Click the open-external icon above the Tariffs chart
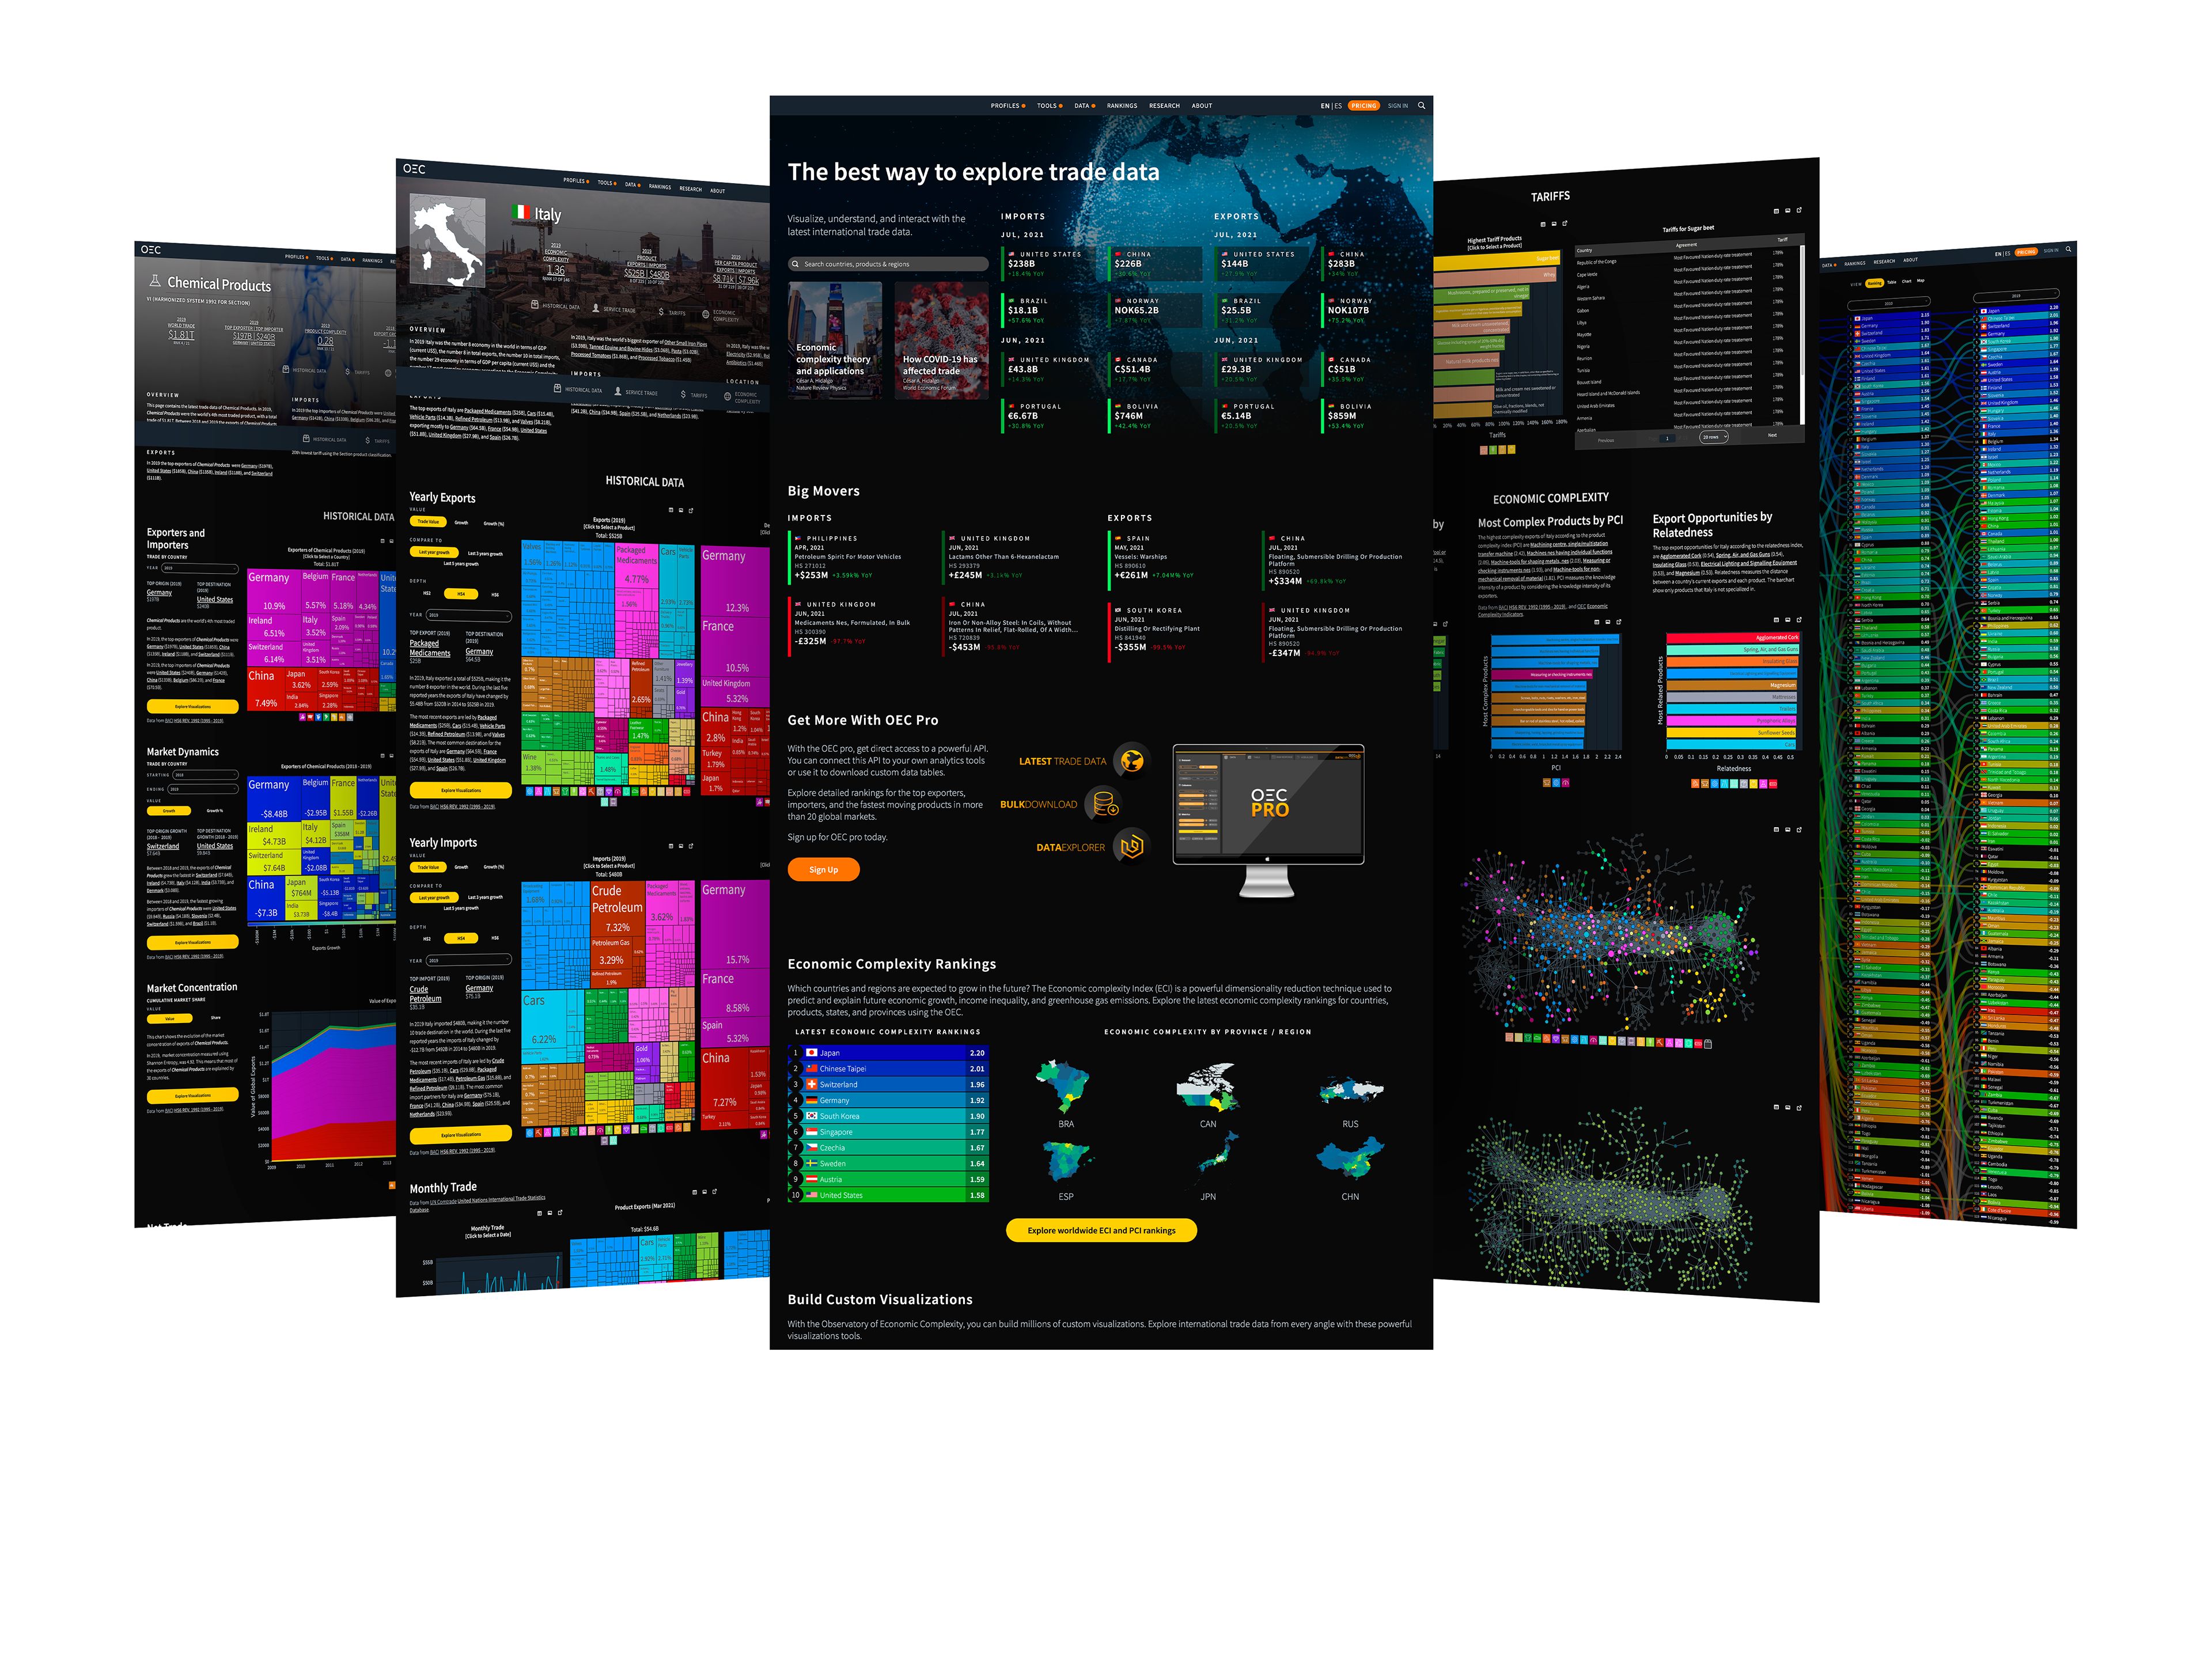Screen dimensions: 2212x1659 click(x=1564, y=224)
